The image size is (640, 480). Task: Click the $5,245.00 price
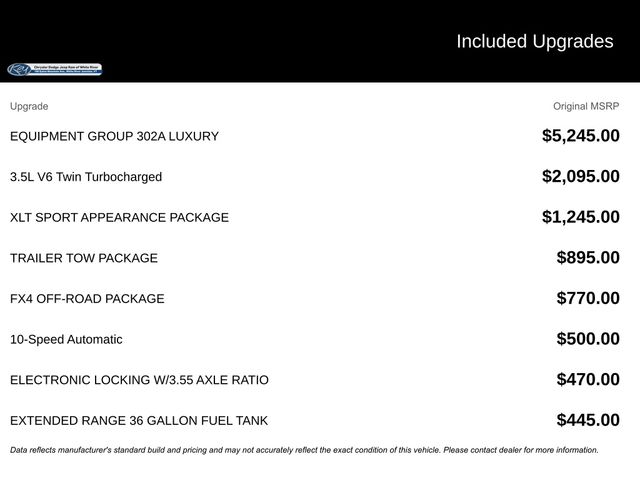(x=580, y=136)
